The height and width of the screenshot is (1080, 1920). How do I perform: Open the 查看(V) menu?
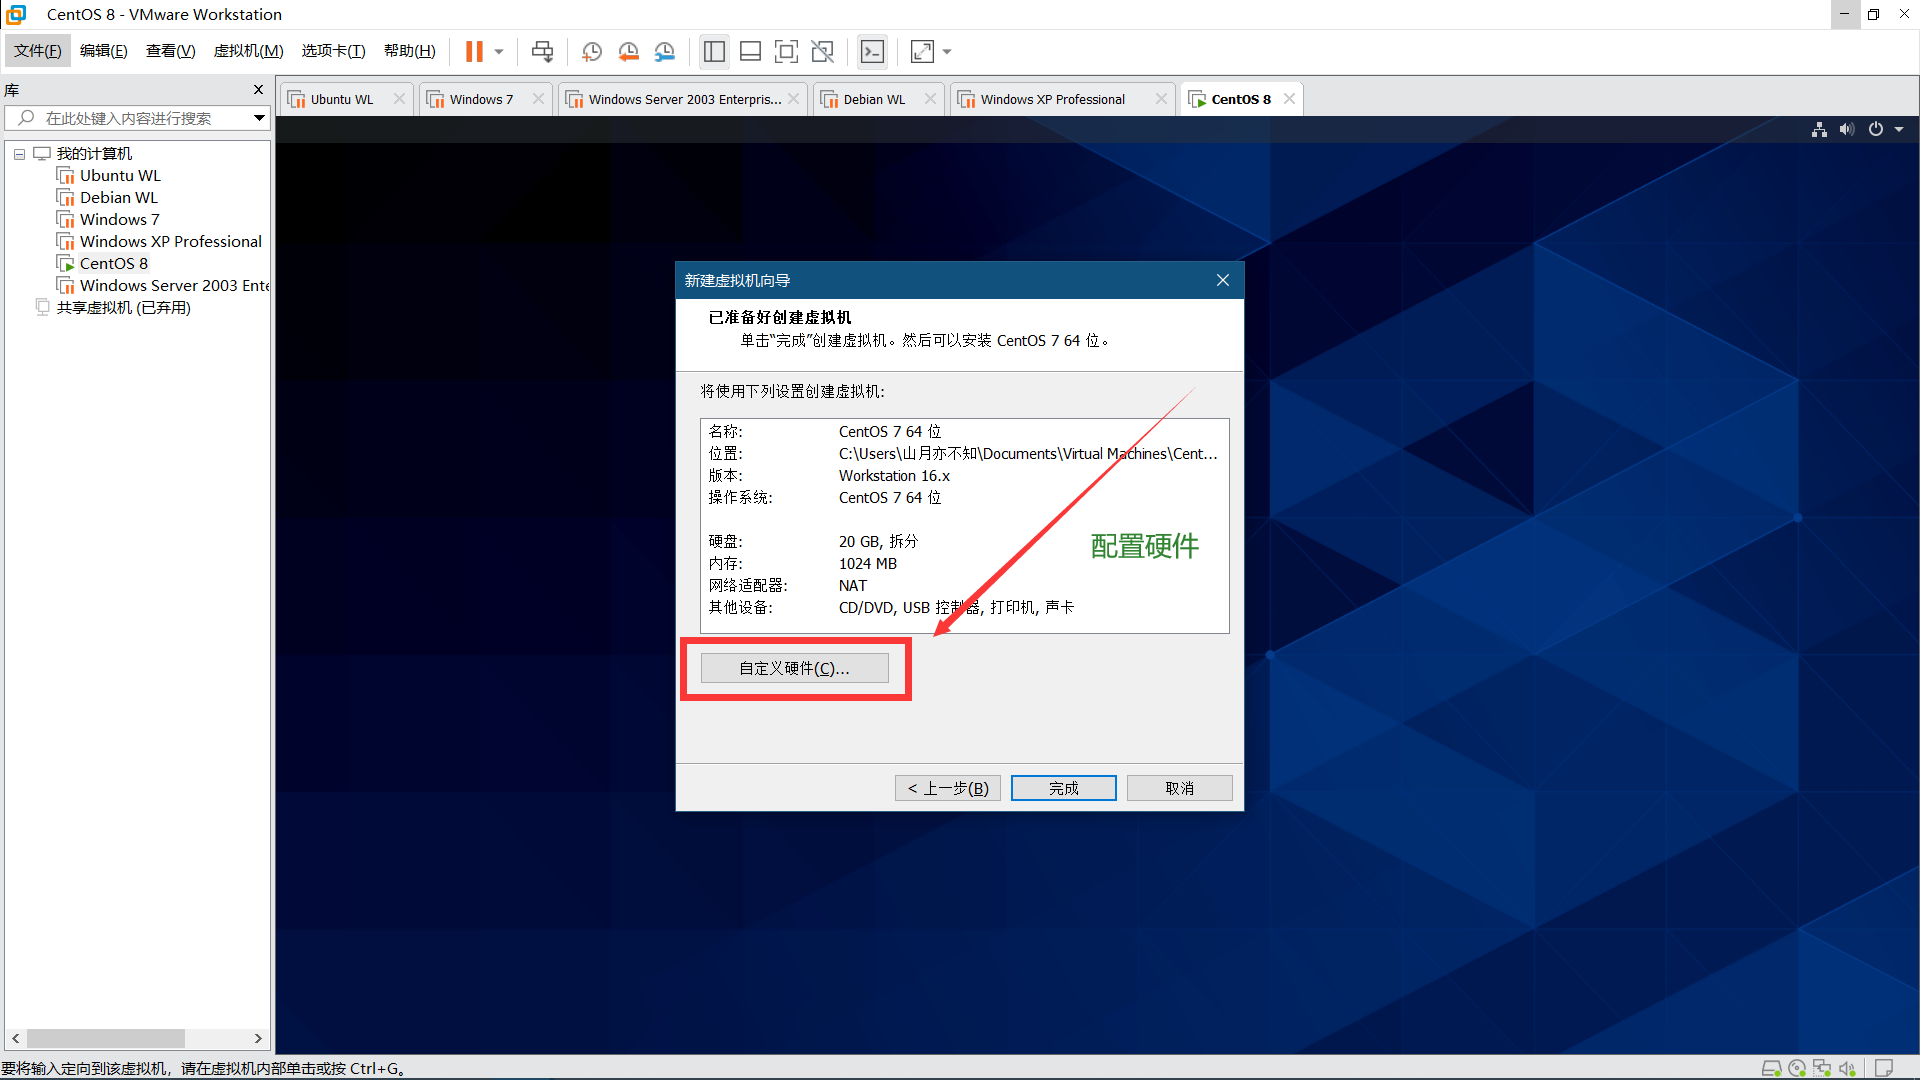170,51
